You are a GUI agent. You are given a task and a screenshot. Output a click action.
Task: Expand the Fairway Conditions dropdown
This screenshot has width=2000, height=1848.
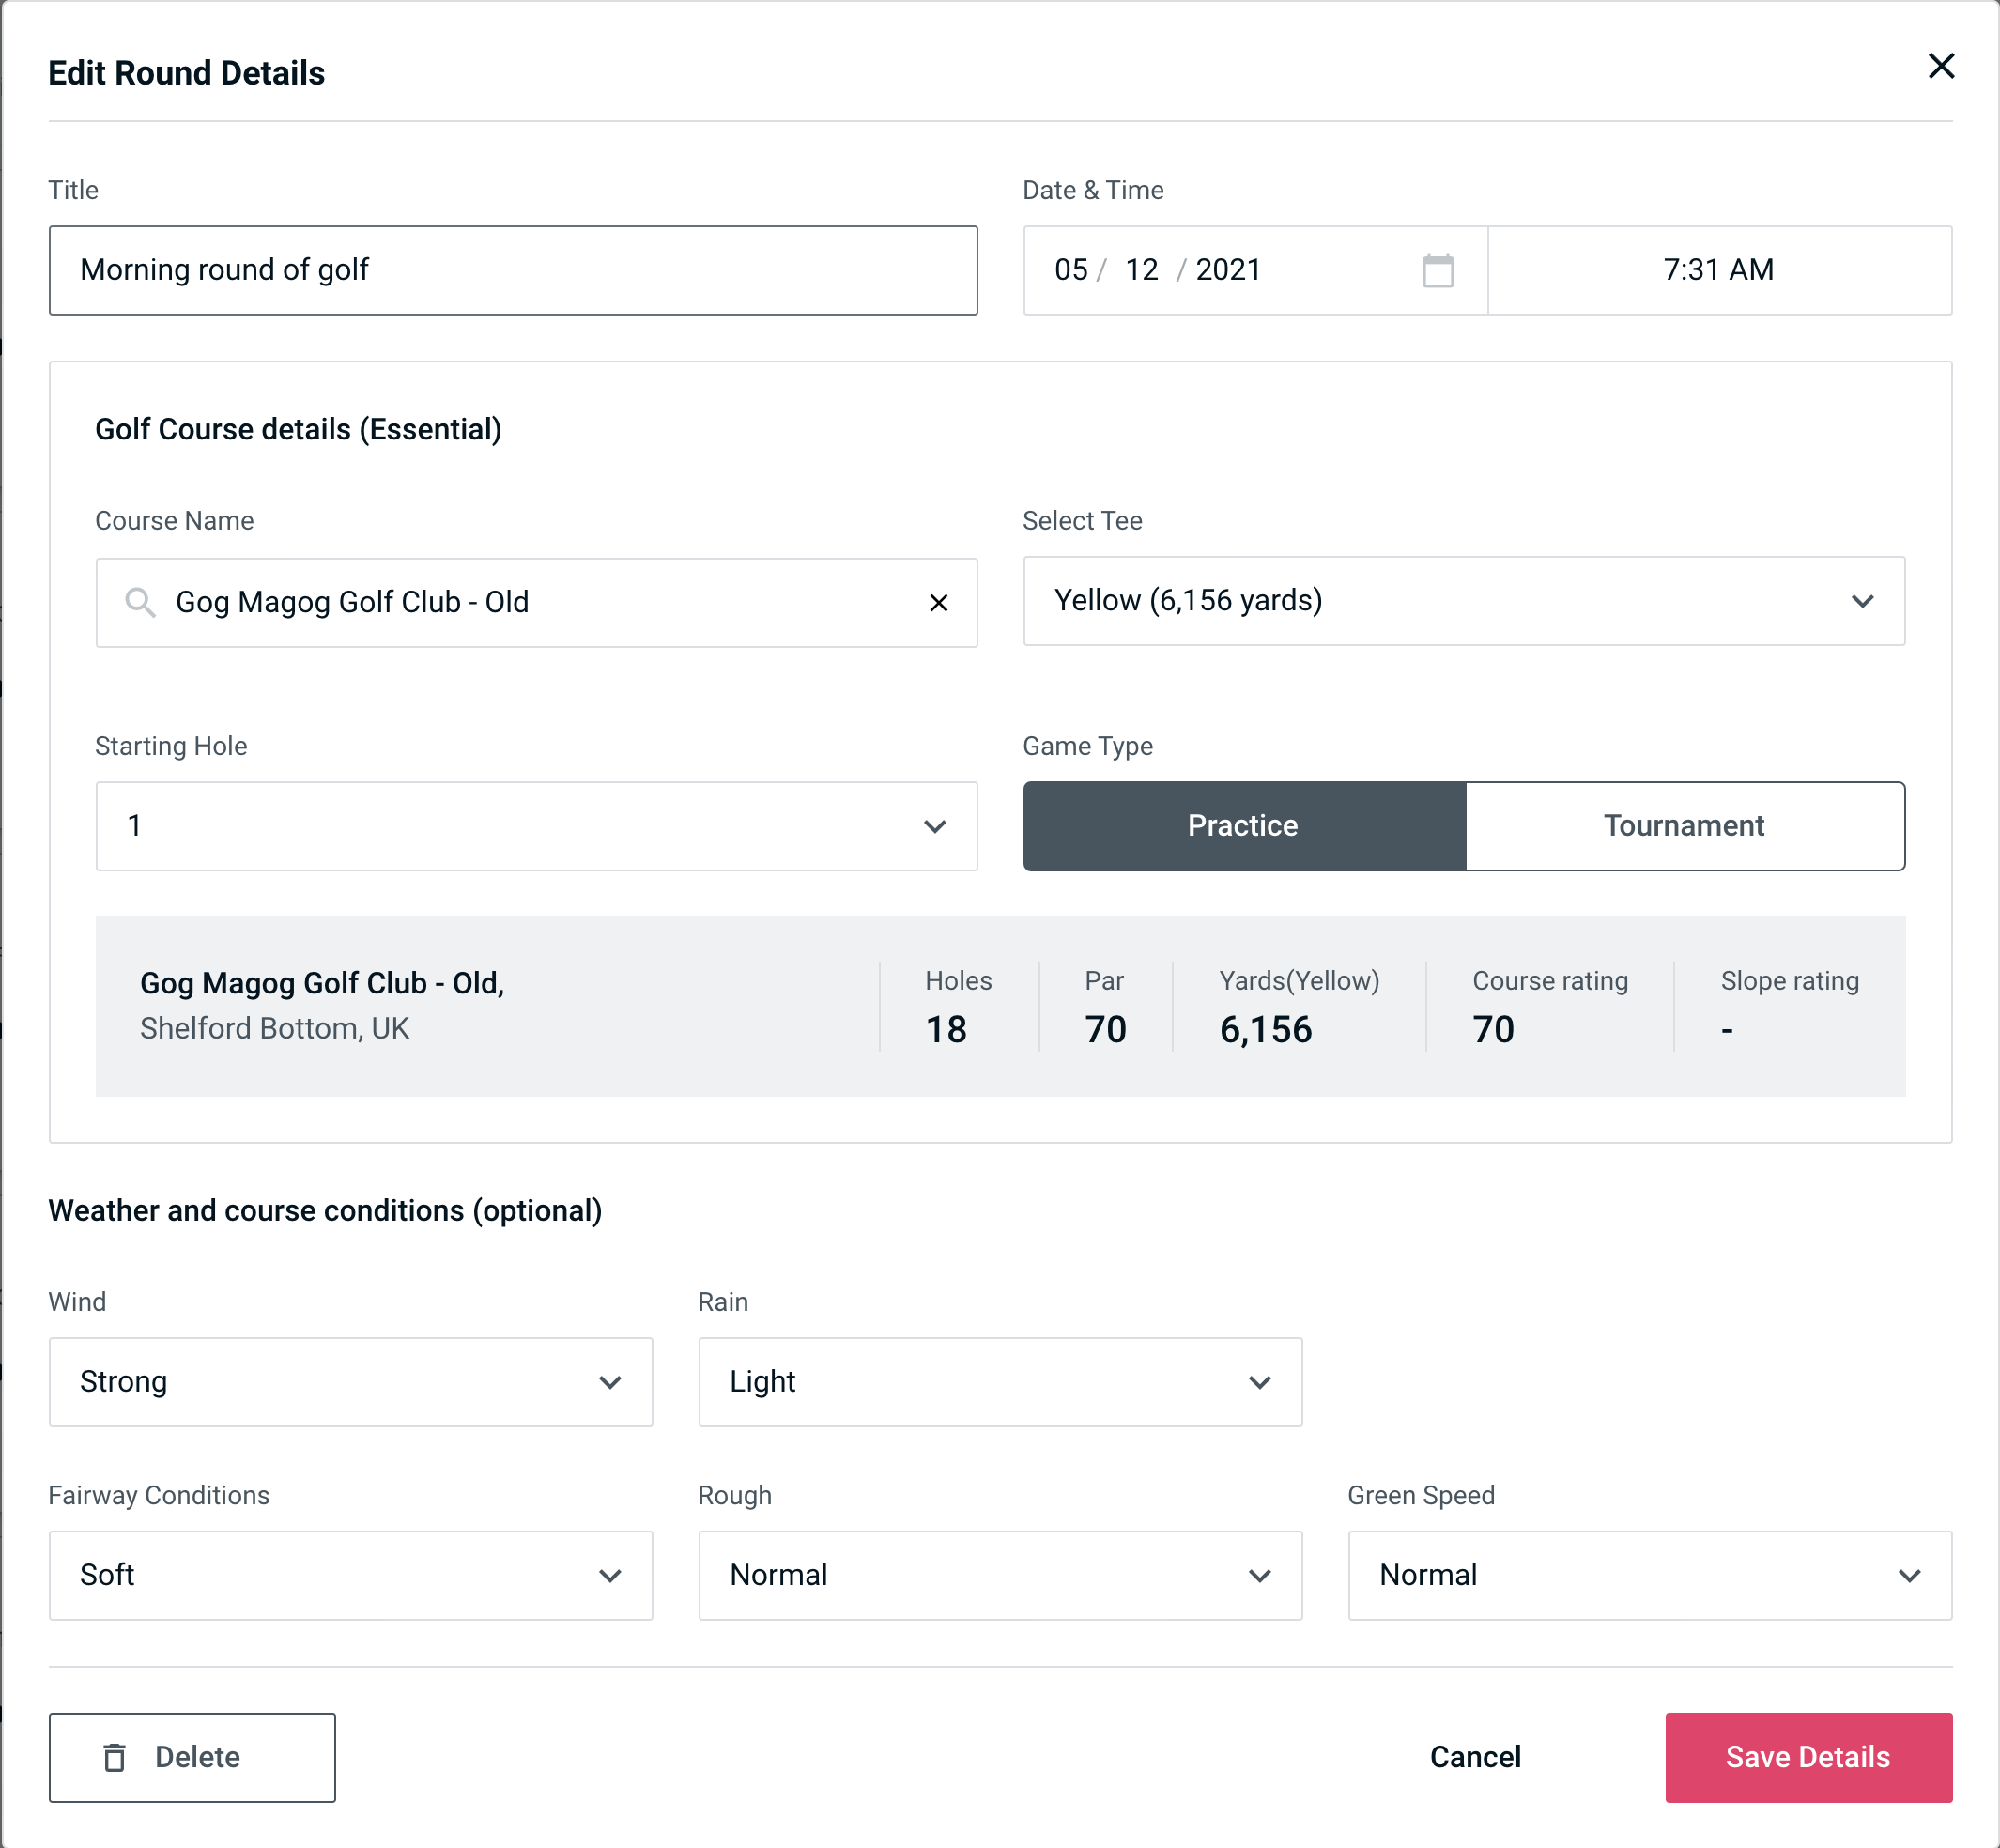[x=348, y=1575]
